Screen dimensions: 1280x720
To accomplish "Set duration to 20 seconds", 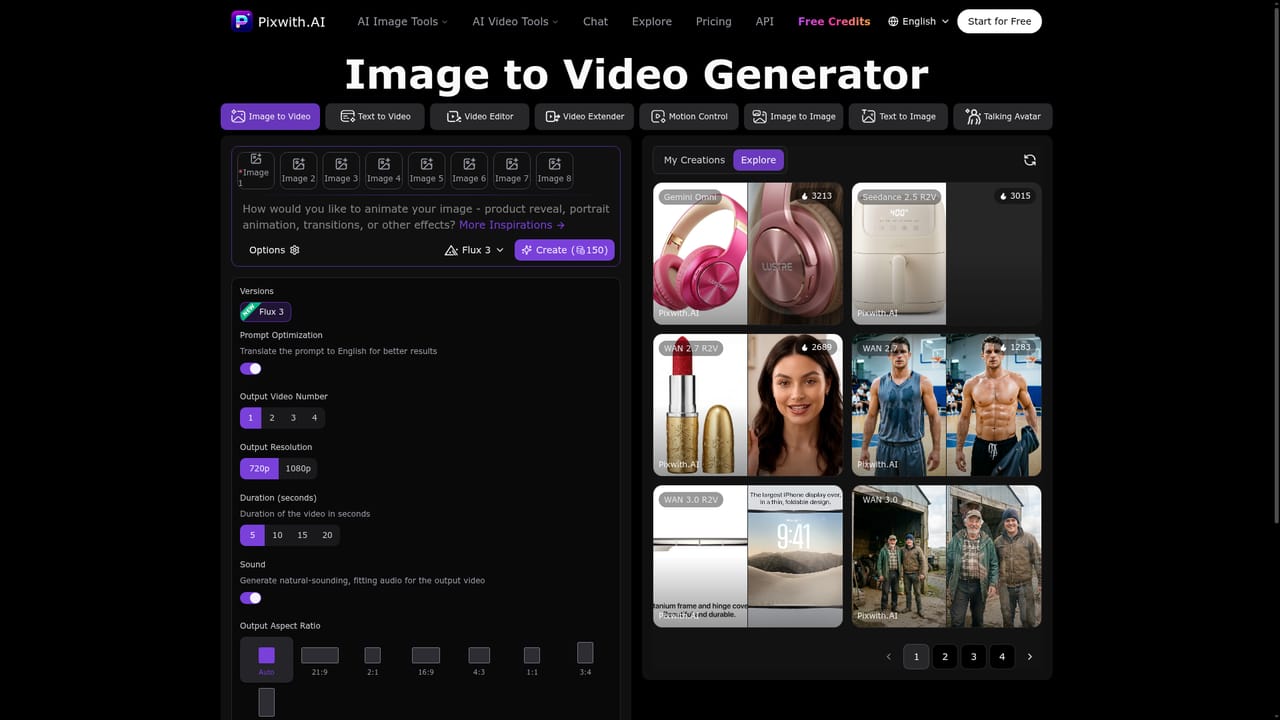I will pyautogui.click(x=327, y=535).
